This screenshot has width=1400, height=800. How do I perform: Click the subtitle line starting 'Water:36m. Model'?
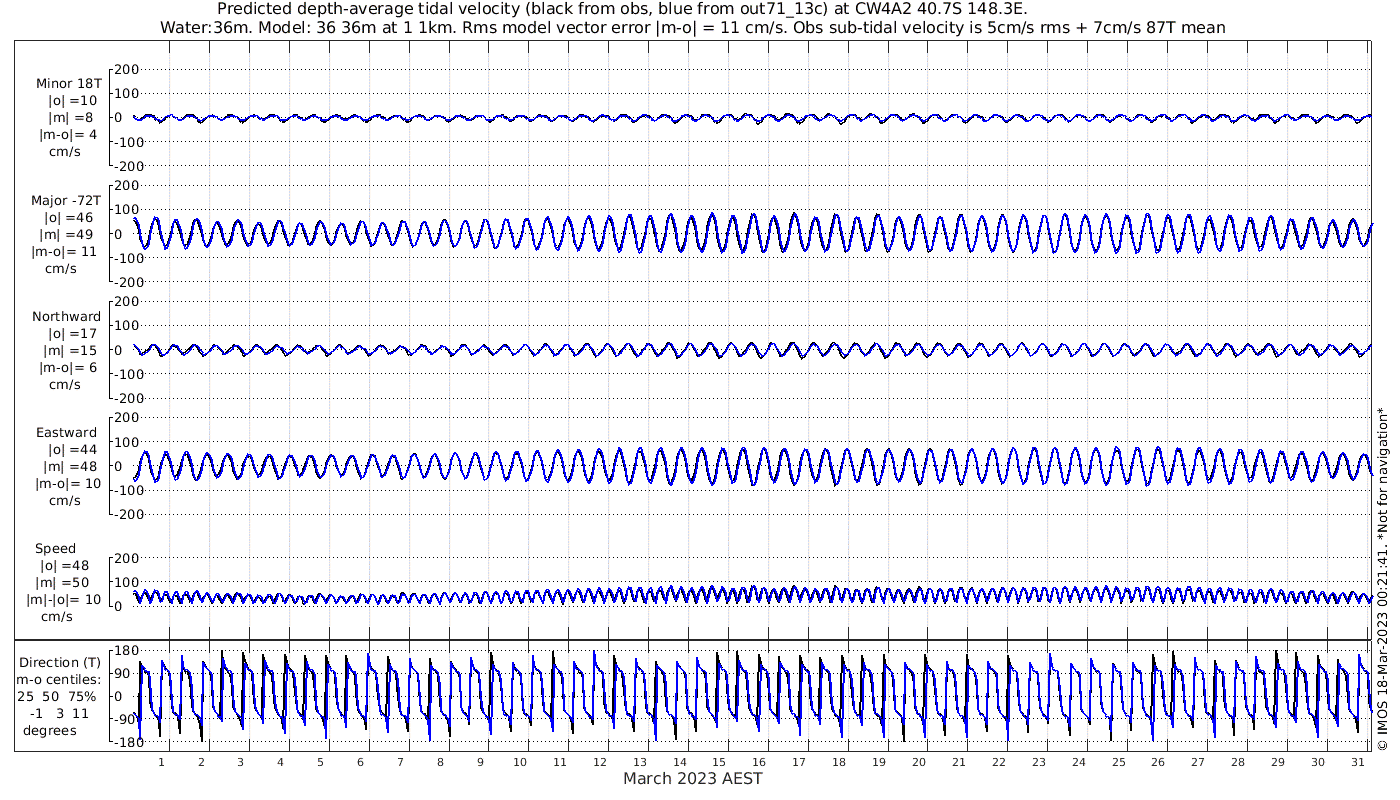coord(692,27)
